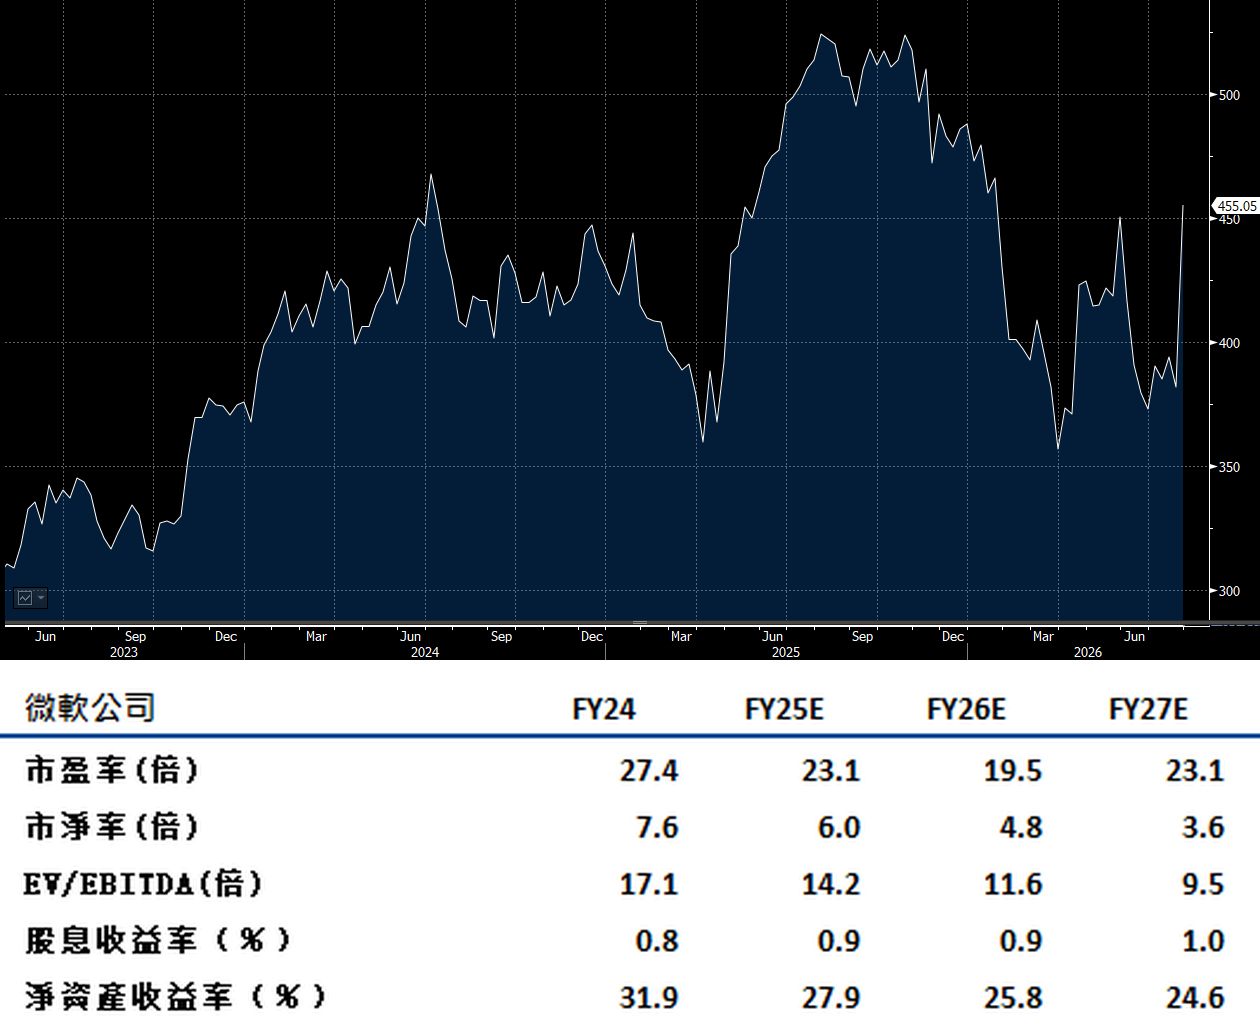Click the 3.6 value in 市淨率 row
The height and width of the screenshot is (1027, 1260).
(x=1203, y=828)
